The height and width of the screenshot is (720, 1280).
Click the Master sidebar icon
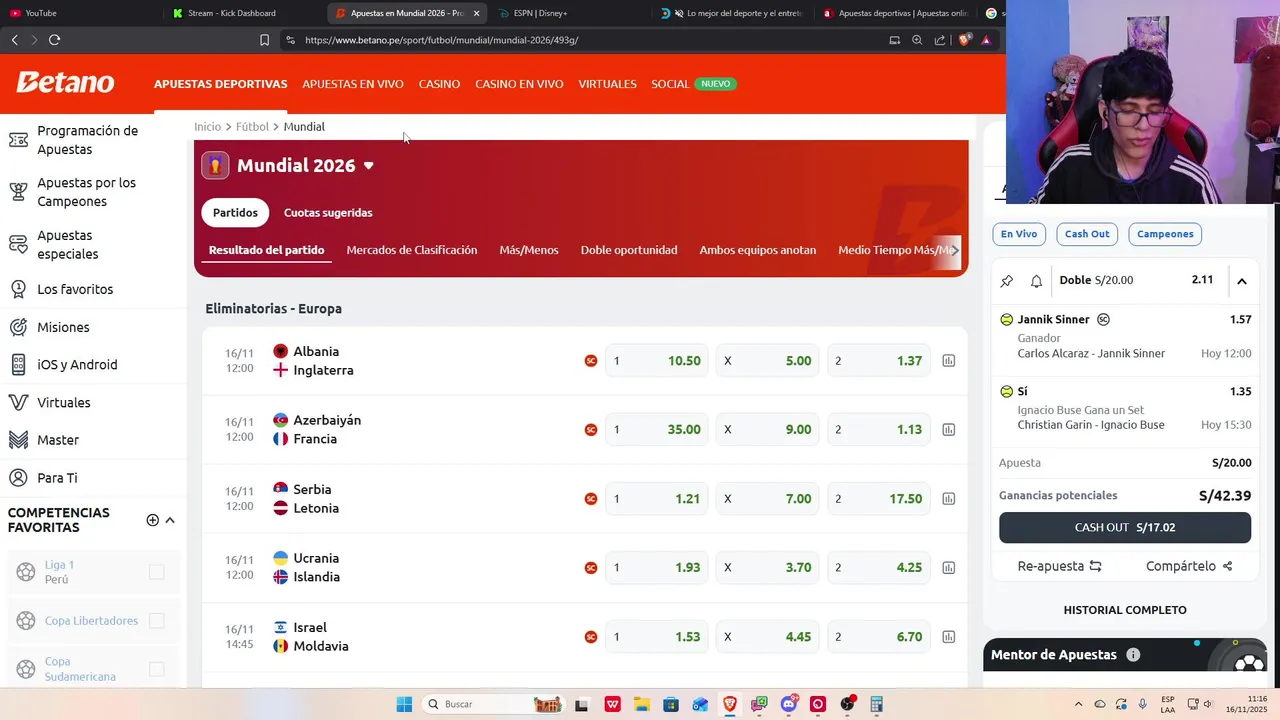[x=18, y=440]
